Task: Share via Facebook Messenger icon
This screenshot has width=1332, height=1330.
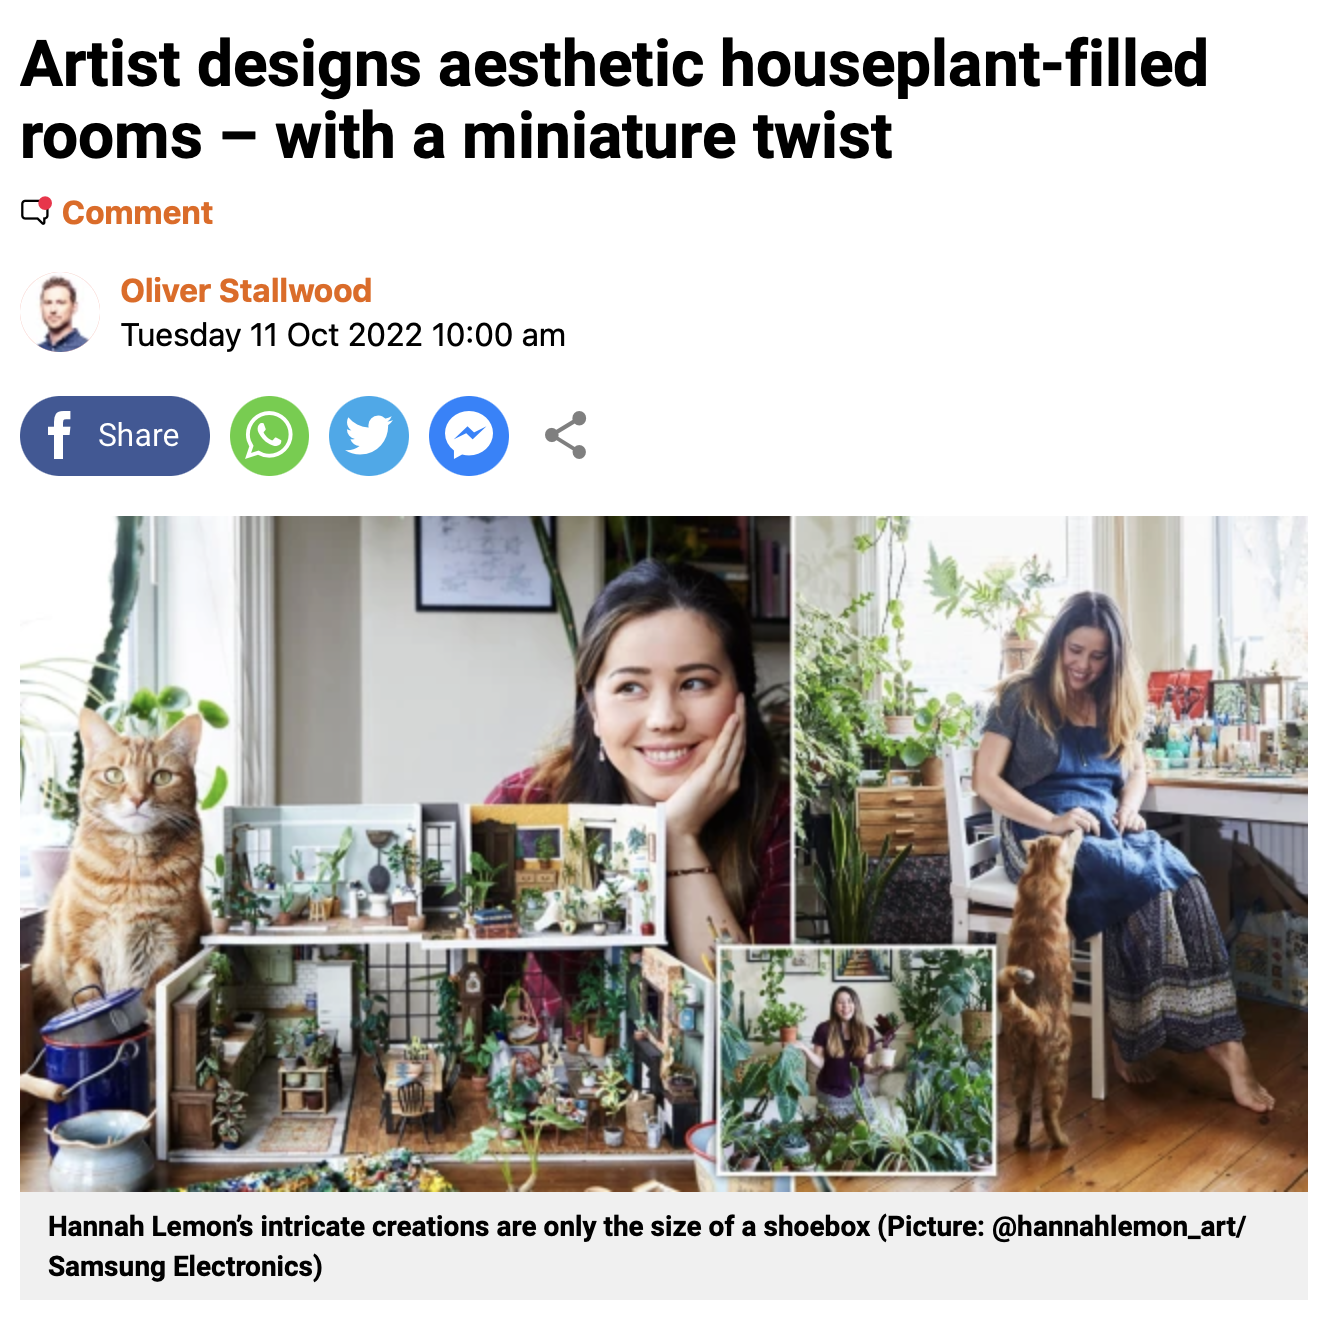Action: pos(469,436)
